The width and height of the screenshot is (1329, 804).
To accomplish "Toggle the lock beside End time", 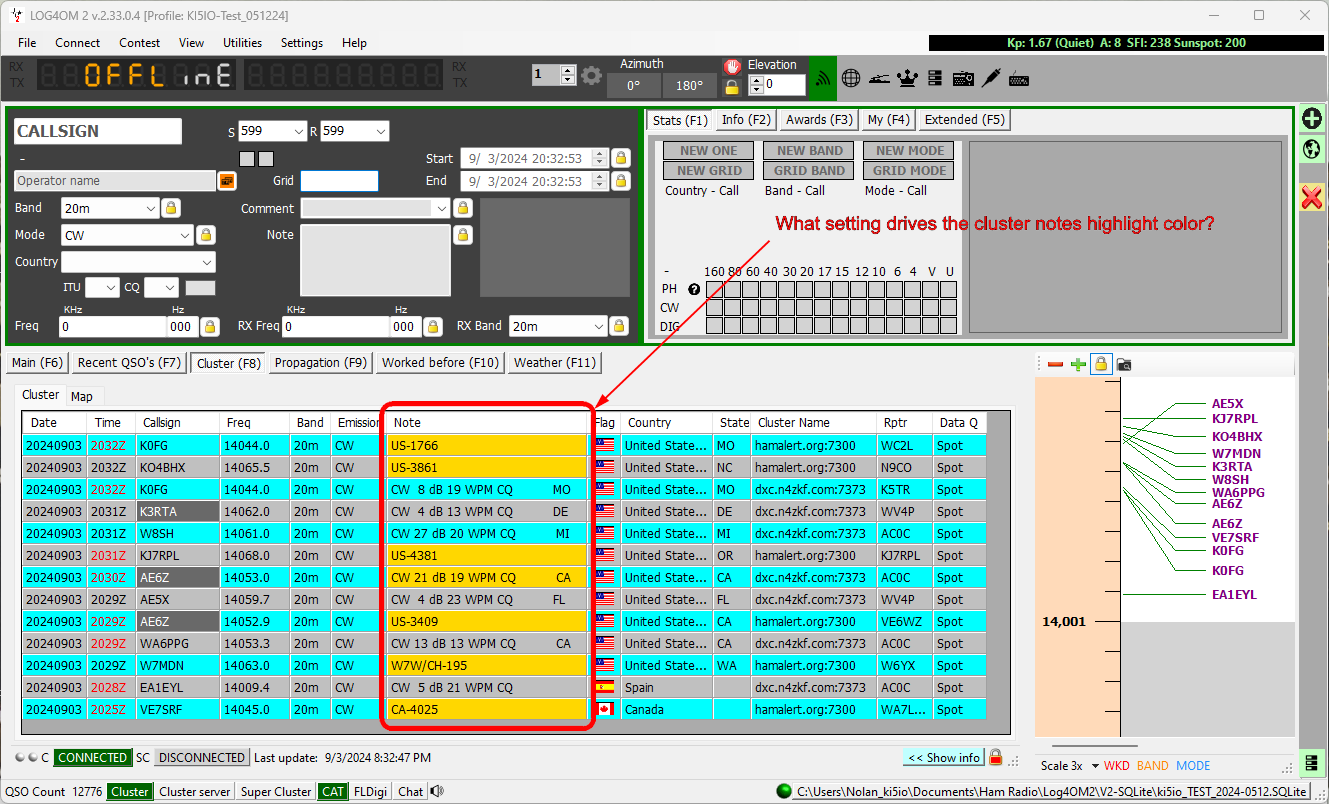I will (621, 181).
